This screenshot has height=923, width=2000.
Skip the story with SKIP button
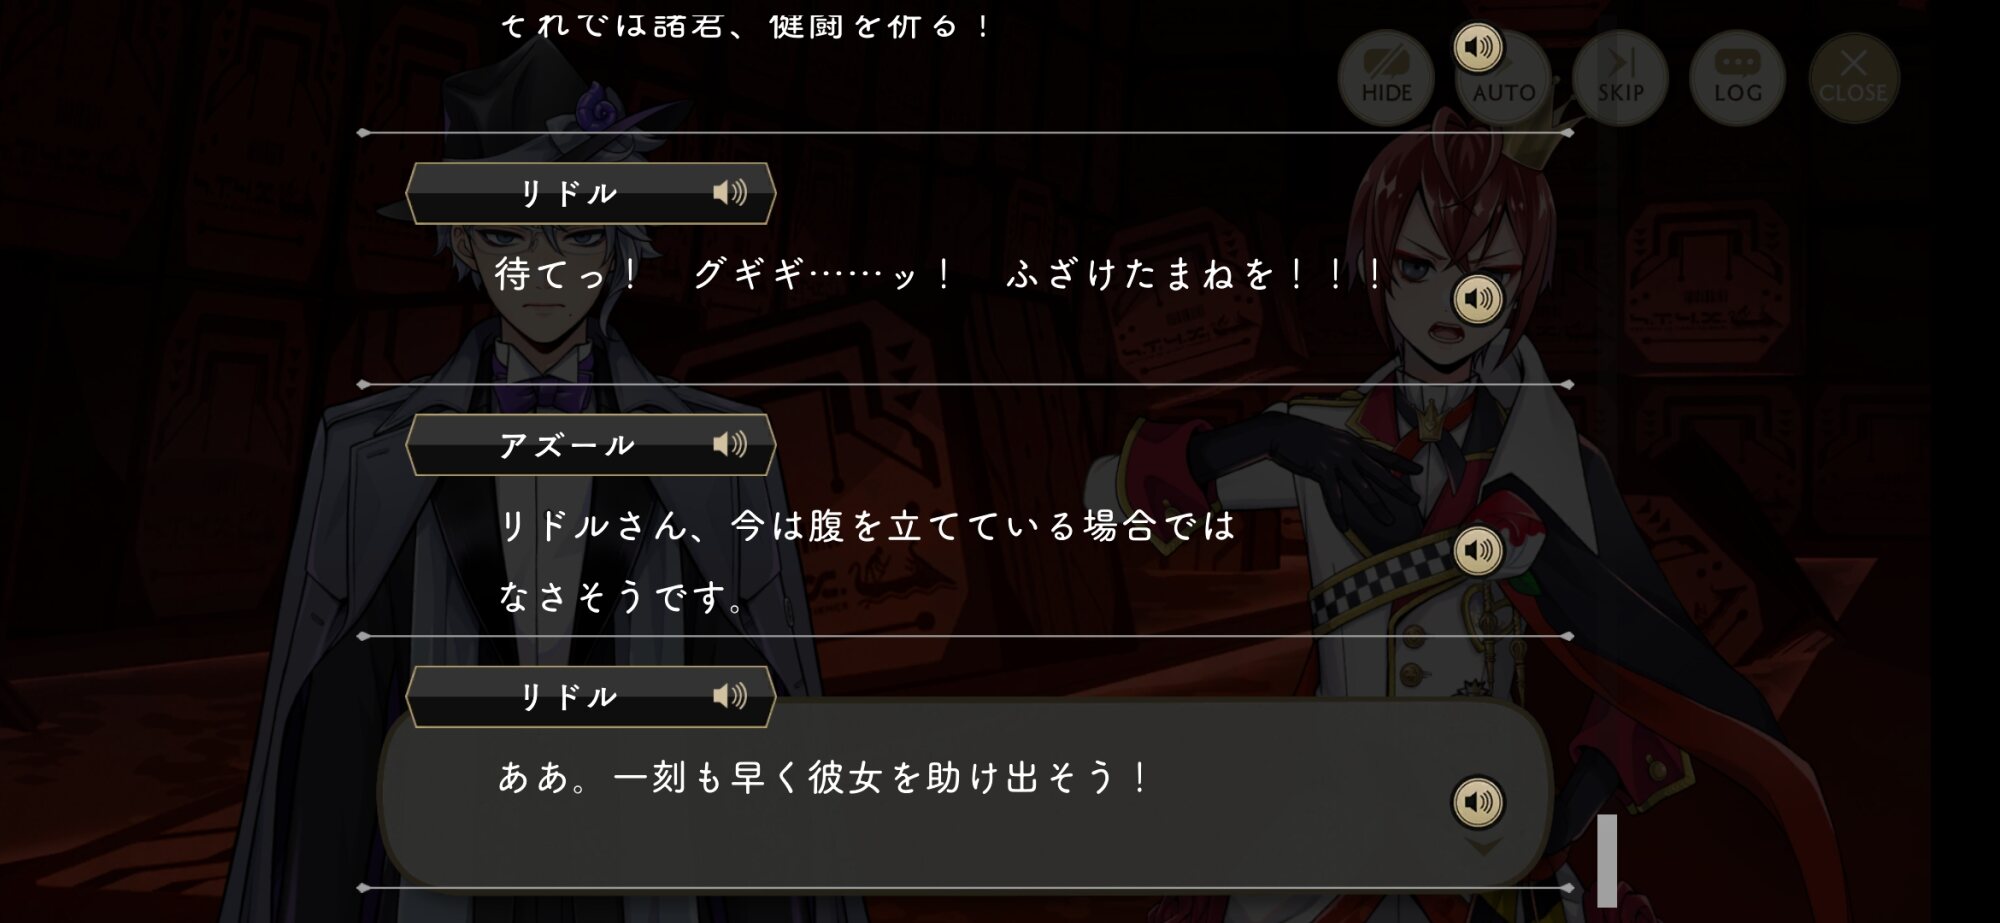[x=1620, y=78]
